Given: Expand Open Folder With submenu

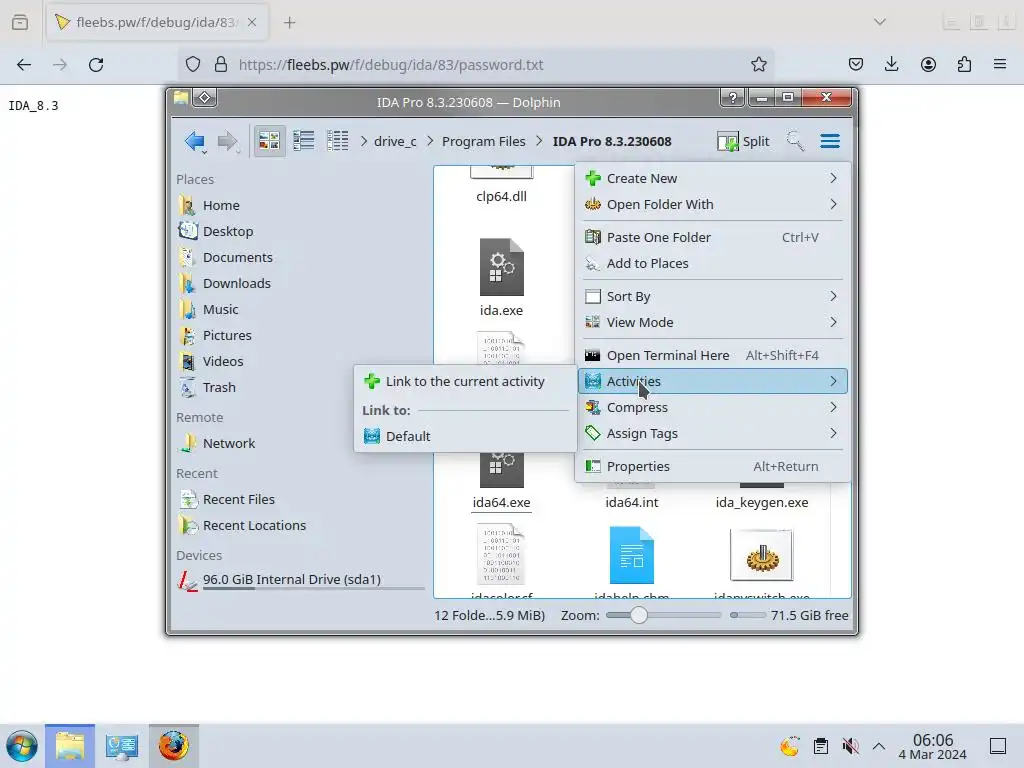Looking at the screenshot, I should (712, 204).
